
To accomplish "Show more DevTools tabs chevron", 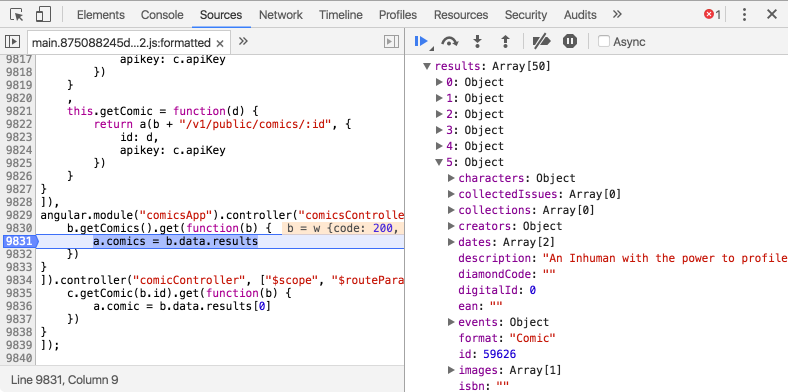I will pyautogui.click(x=618, y=15).
